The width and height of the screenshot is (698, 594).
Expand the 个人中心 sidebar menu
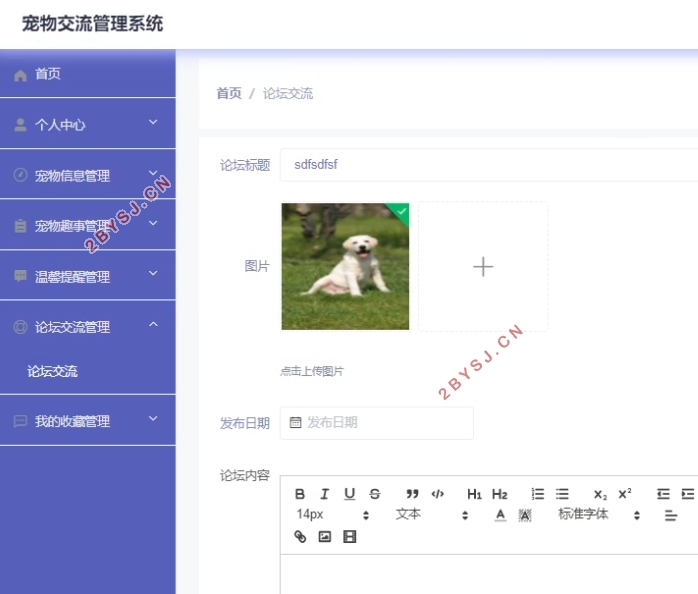pos(88,124)
